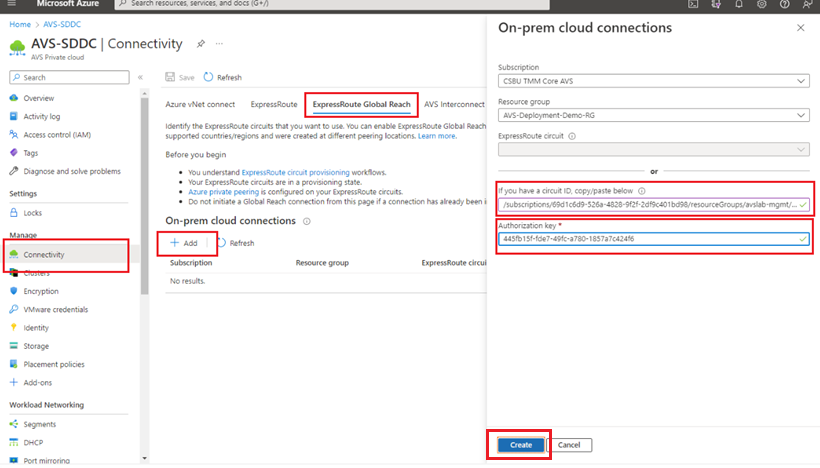This screenshot has height=468, width=820.
Task: Click Add under On-prem cloud connections
Action: (184, 243)
